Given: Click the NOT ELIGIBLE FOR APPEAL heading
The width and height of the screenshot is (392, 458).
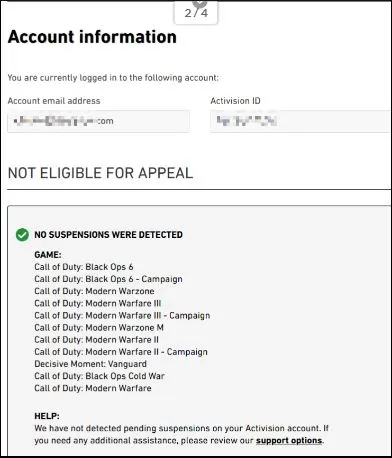Looking at the screenshot, I should click(100, 173).
